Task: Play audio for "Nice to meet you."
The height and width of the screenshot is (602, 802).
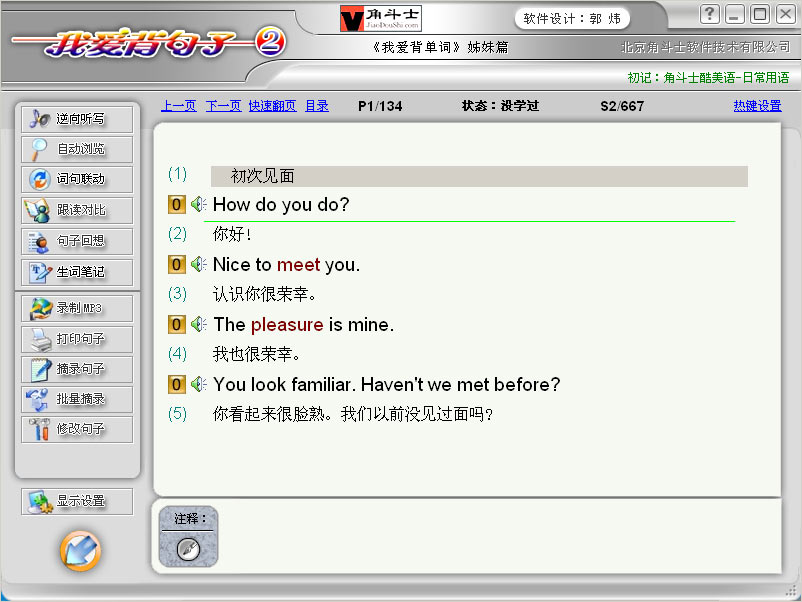Action: coord(198,264)
